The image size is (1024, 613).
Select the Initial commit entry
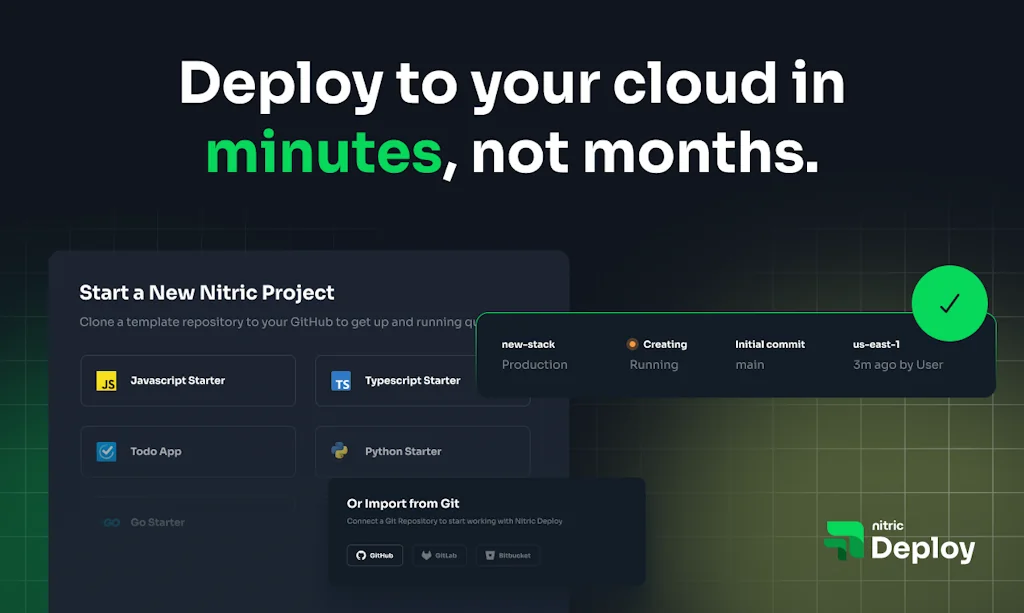click(x=770, y=344)
